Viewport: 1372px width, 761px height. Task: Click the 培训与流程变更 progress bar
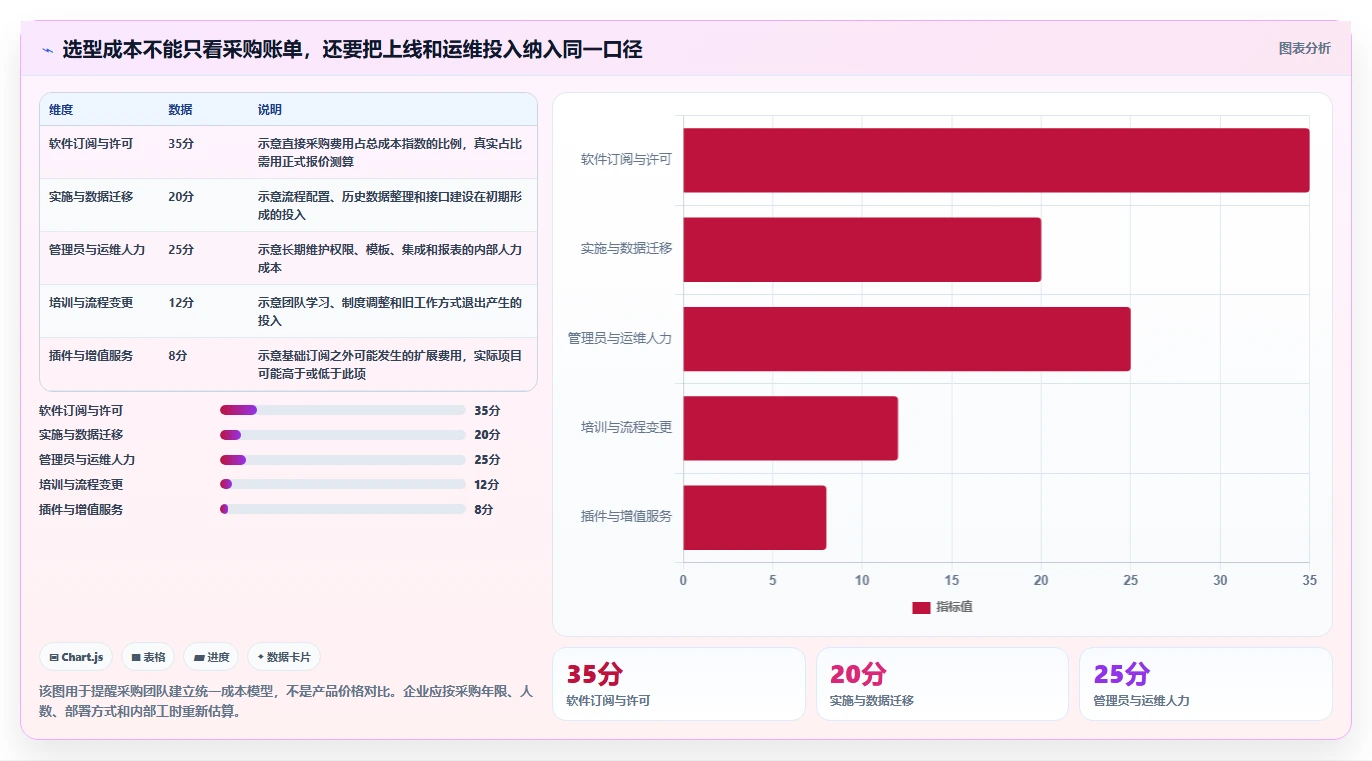point(342,484)
